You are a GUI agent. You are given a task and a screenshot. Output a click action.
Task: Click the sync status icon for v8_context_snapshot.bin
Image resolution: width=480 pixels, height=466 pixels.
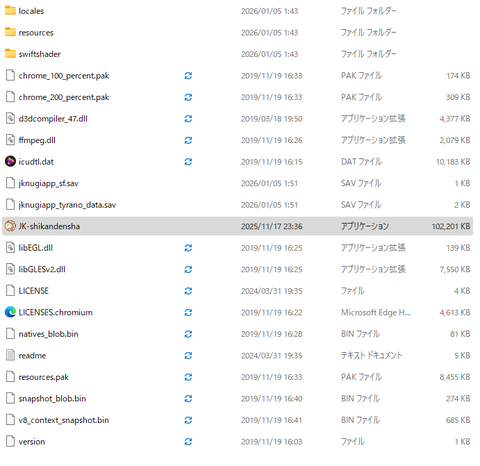pos(188,420)
